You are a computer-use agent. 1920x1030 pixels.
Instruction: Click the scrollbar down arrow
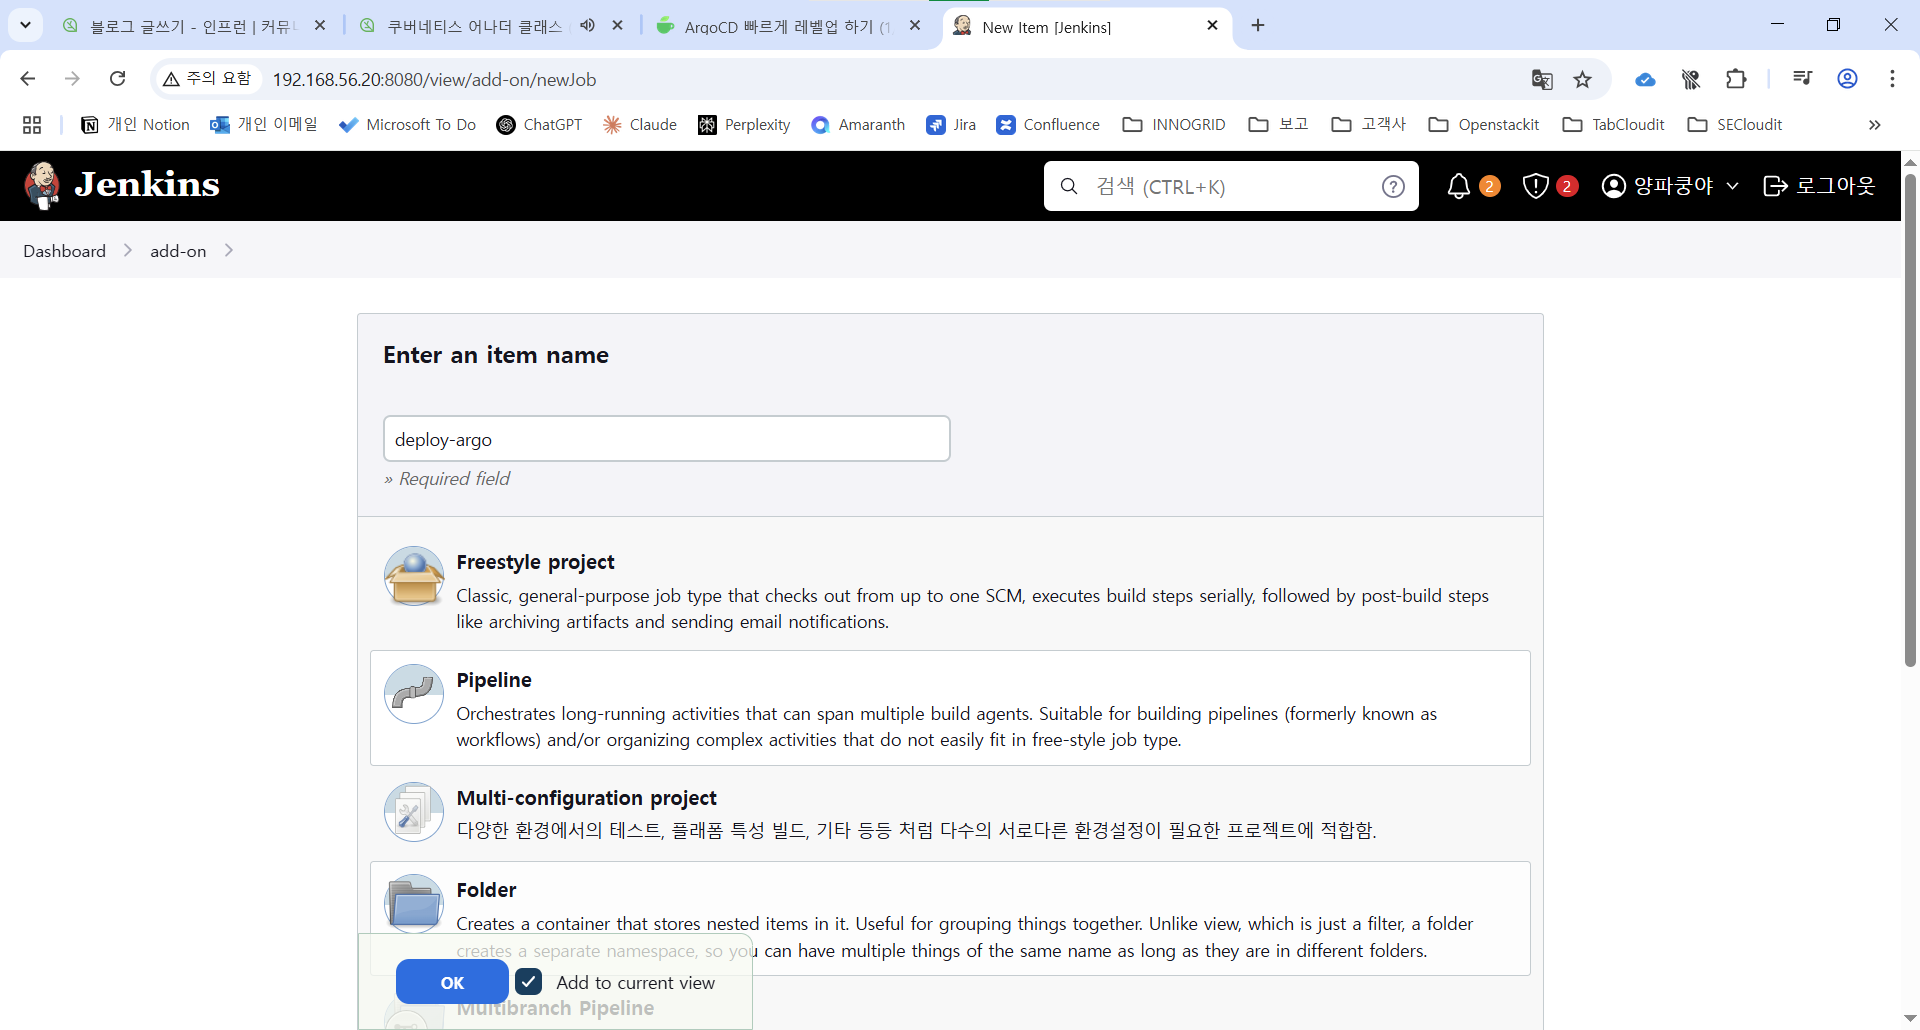(1910, 1018)
